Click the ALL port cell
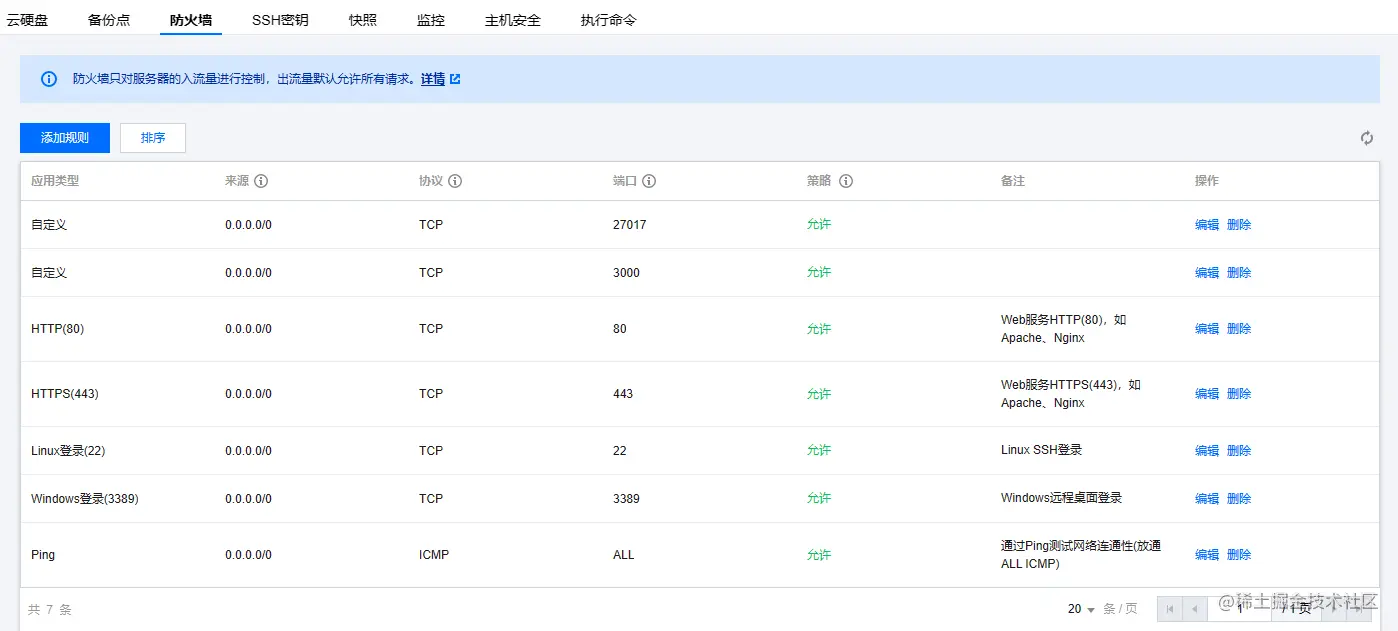Image resolution: width=1398 pixels, height=631 pixels. click(x=624, y=555)
